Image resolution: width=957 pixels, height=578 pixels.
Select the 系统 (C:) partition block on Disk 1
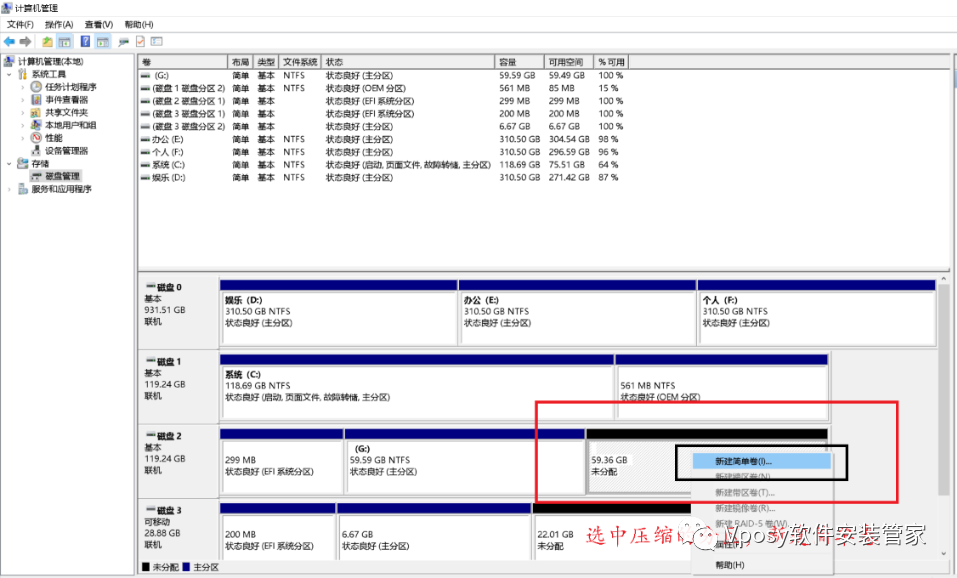416,385
